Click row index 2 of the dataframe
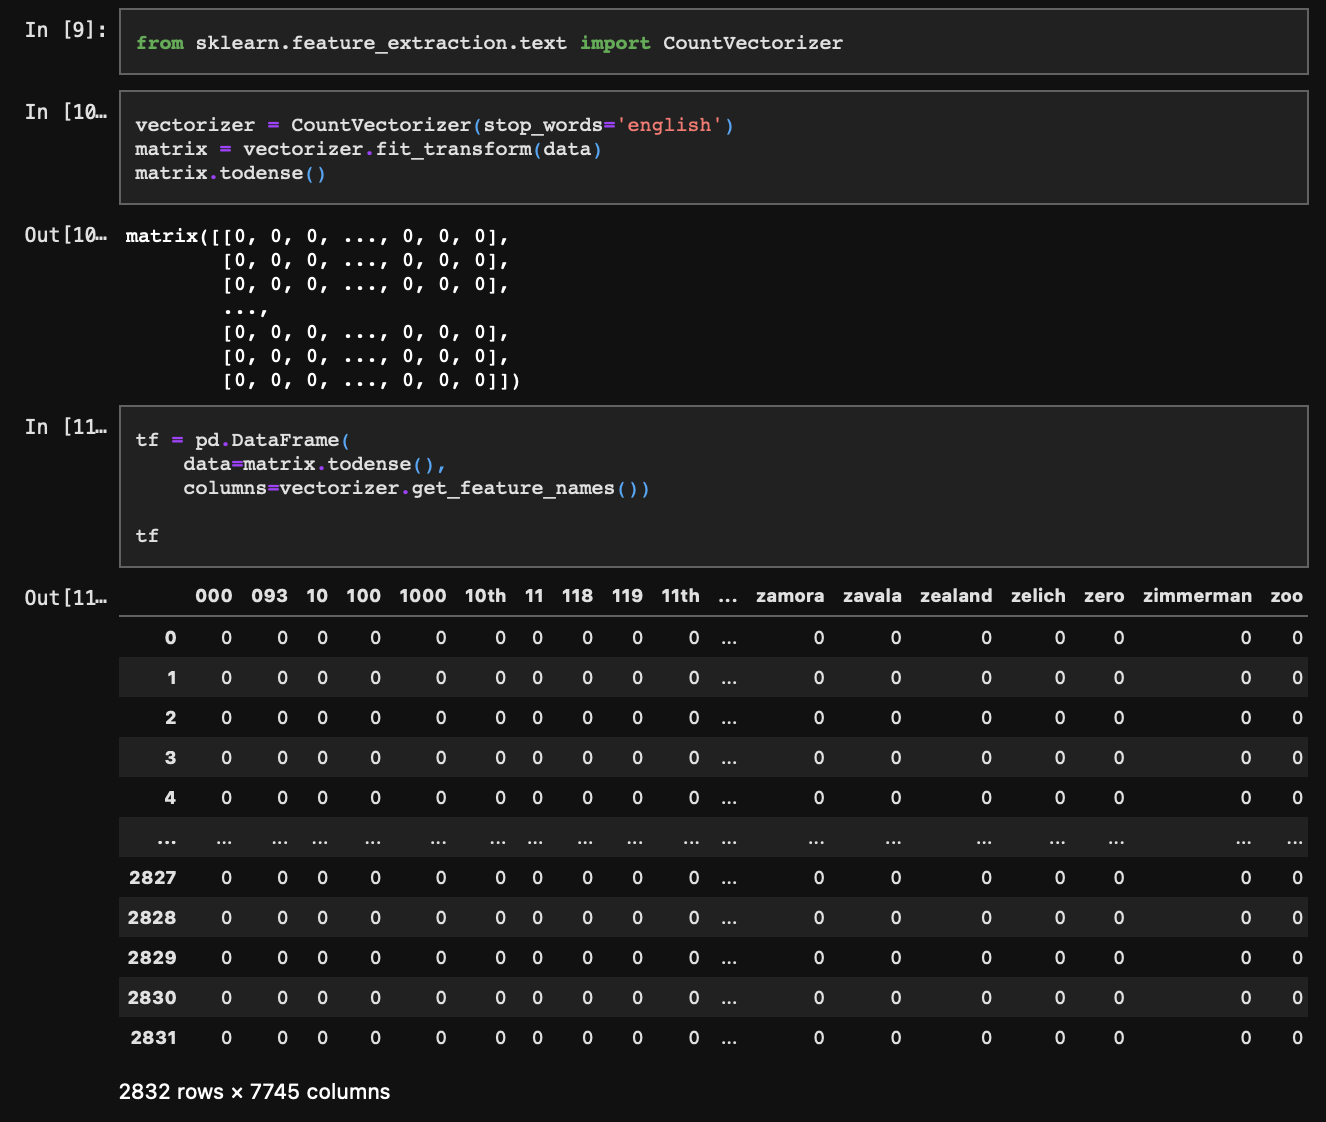1326x1122 pixels. pyautogui.click(x=170, y=718)
